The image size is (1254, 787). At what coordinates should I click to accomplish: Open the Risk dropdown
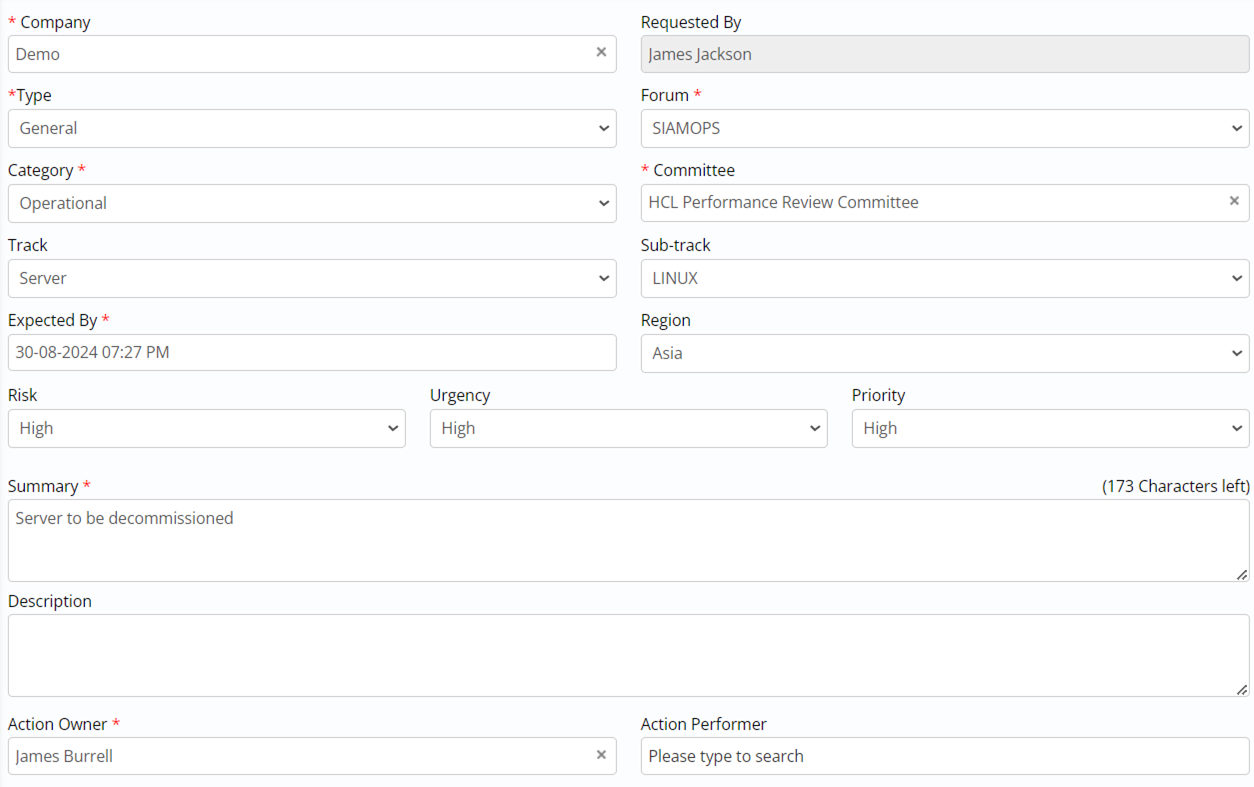tap(207, 428)
